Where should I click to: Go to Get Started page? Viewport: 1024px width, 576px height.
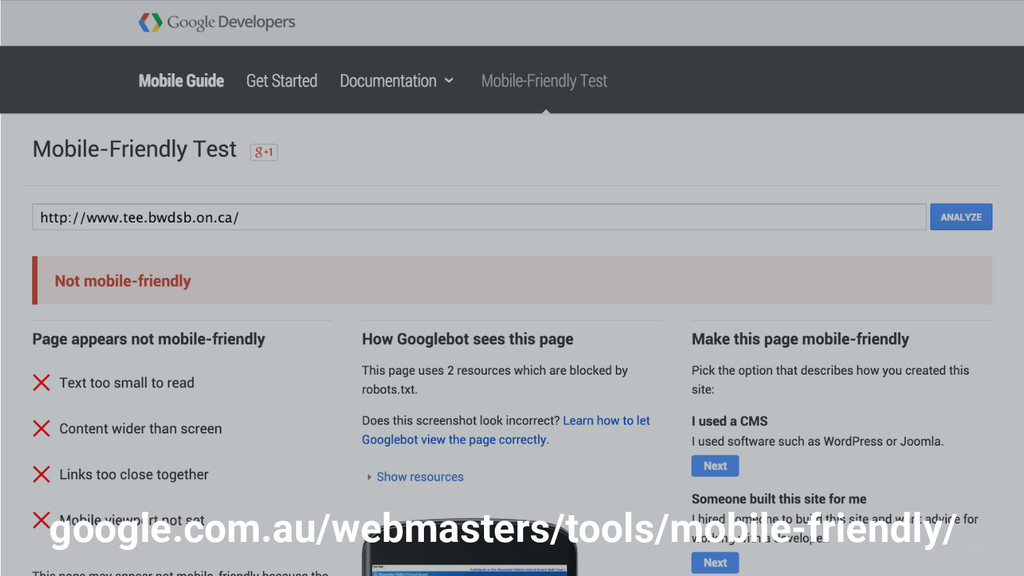281,80
